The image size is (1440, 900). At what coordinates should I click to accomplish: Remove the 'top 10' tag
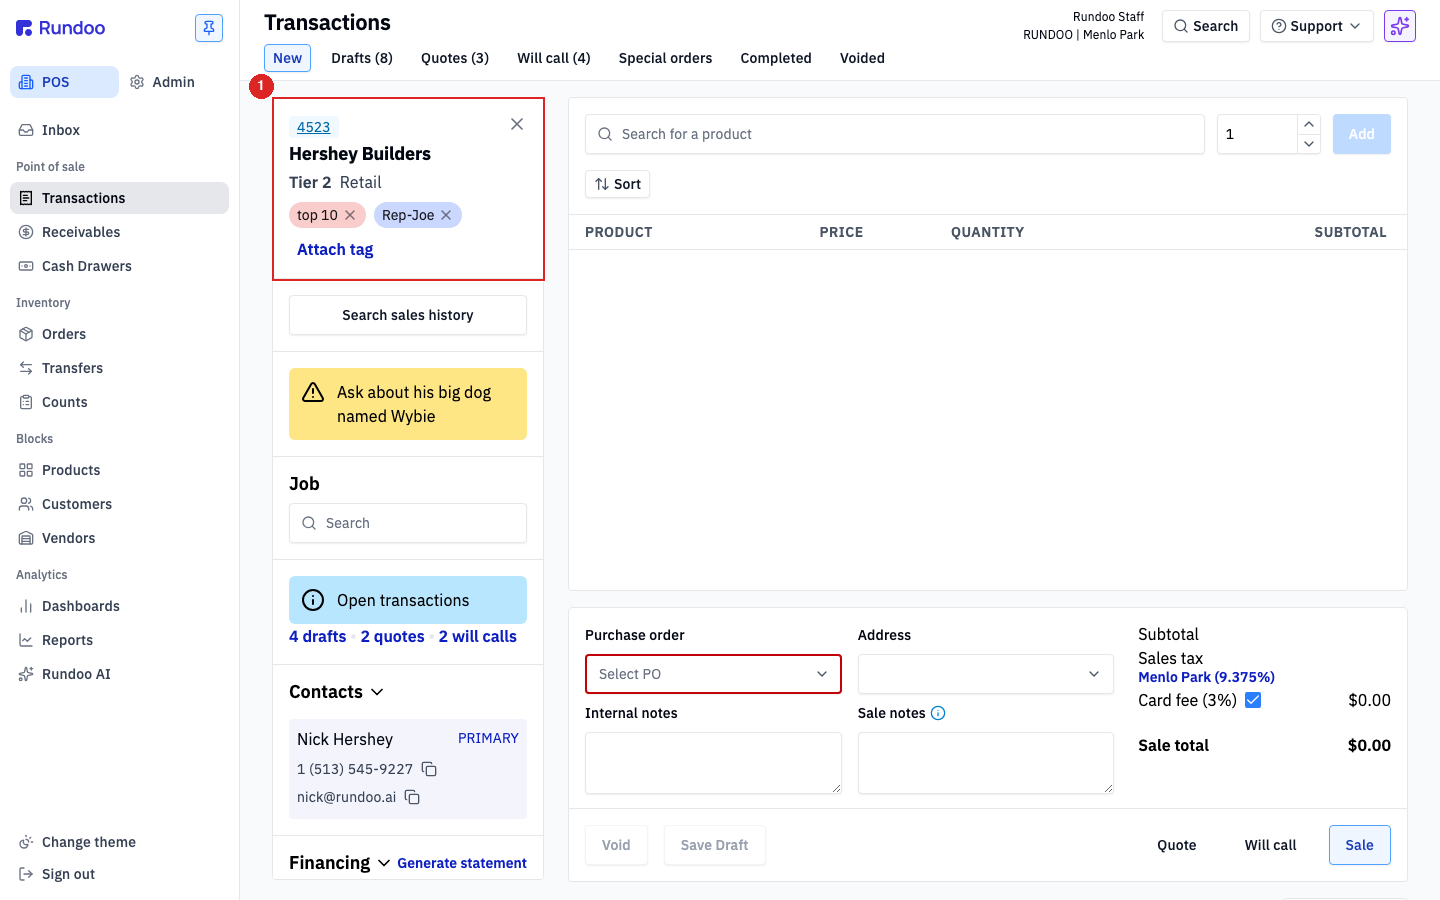[350, 215]
